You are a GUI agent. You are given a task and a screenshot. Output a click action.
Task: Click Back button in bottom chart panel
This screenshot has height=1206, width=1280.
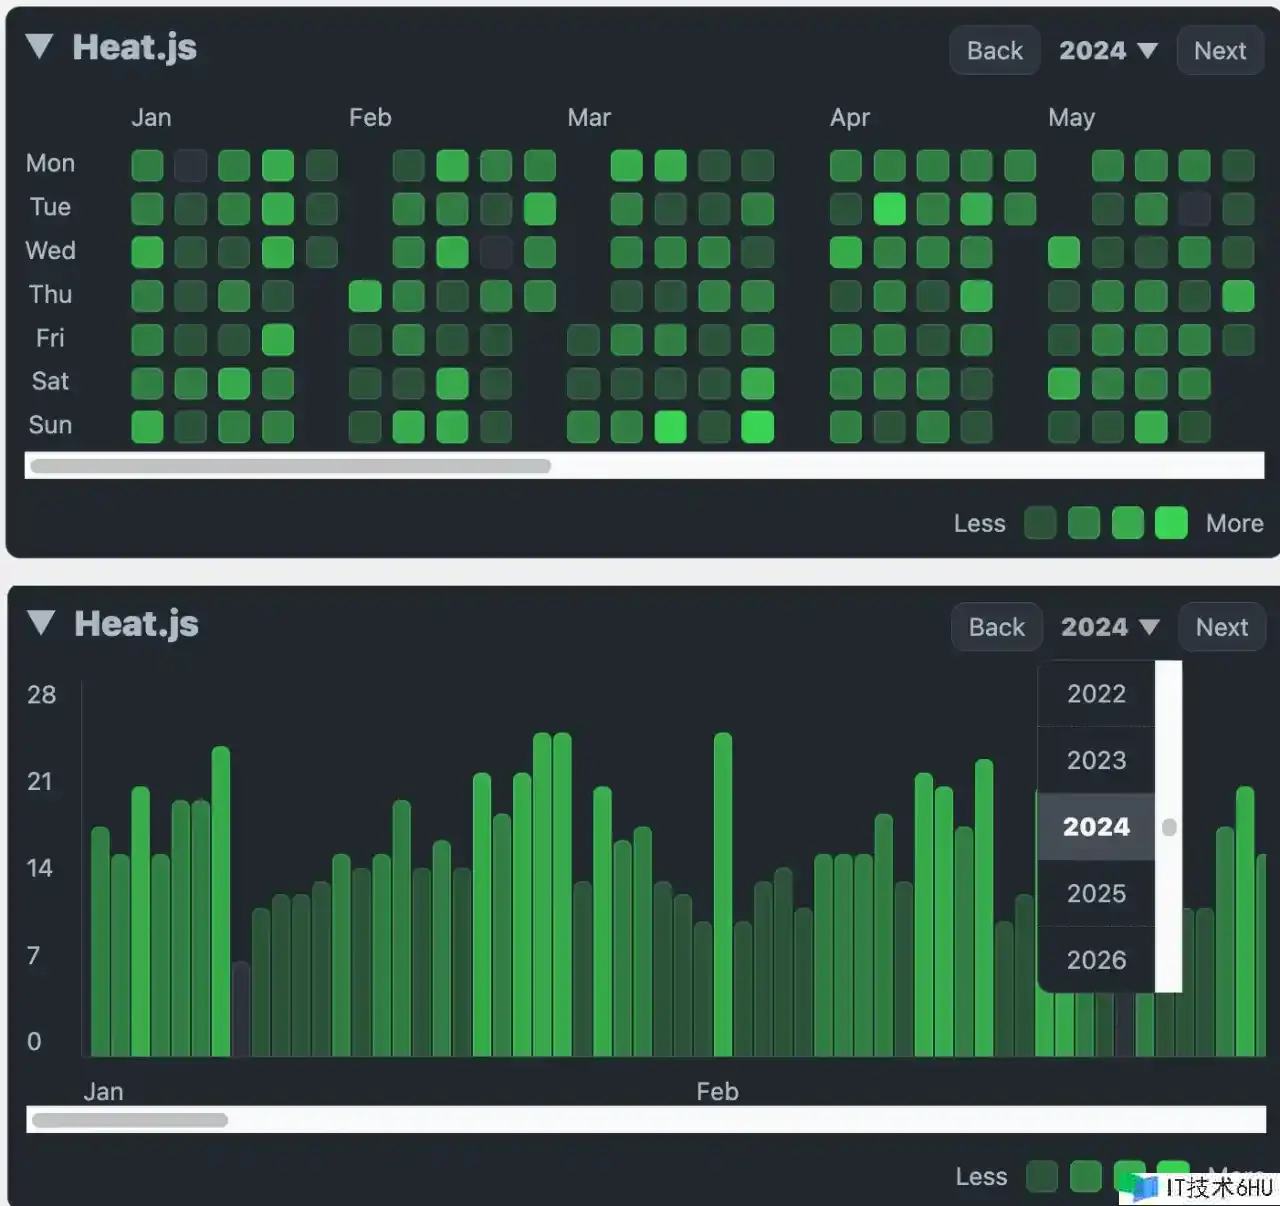(996, 627)
